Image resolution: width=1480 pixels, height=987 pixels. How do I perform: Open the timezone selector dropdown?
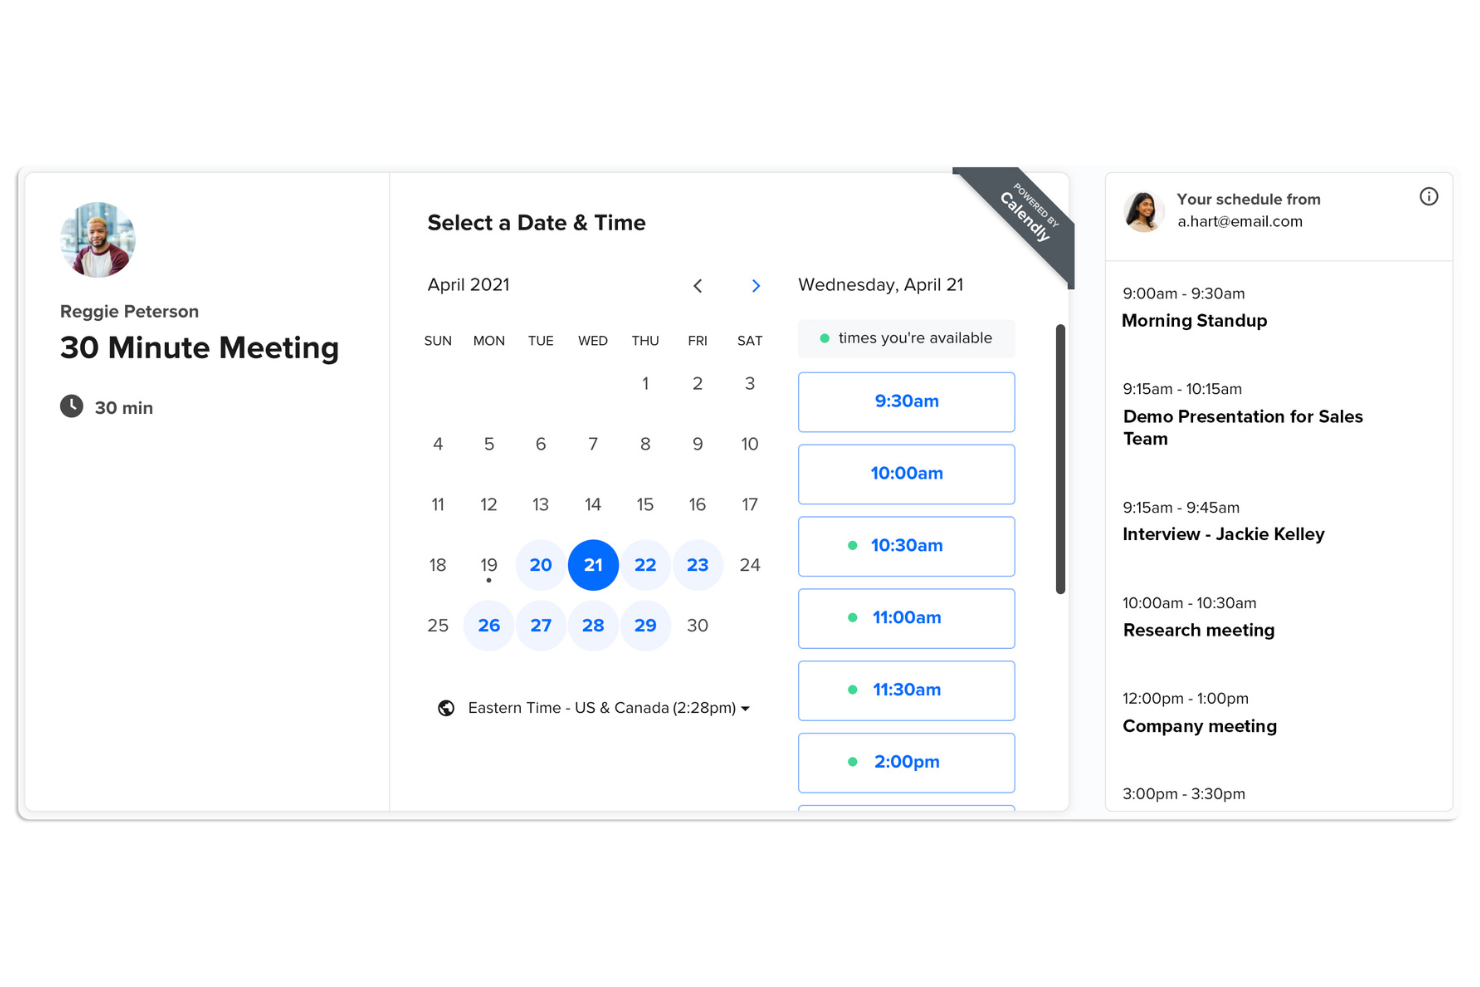(x=745, y=707)
